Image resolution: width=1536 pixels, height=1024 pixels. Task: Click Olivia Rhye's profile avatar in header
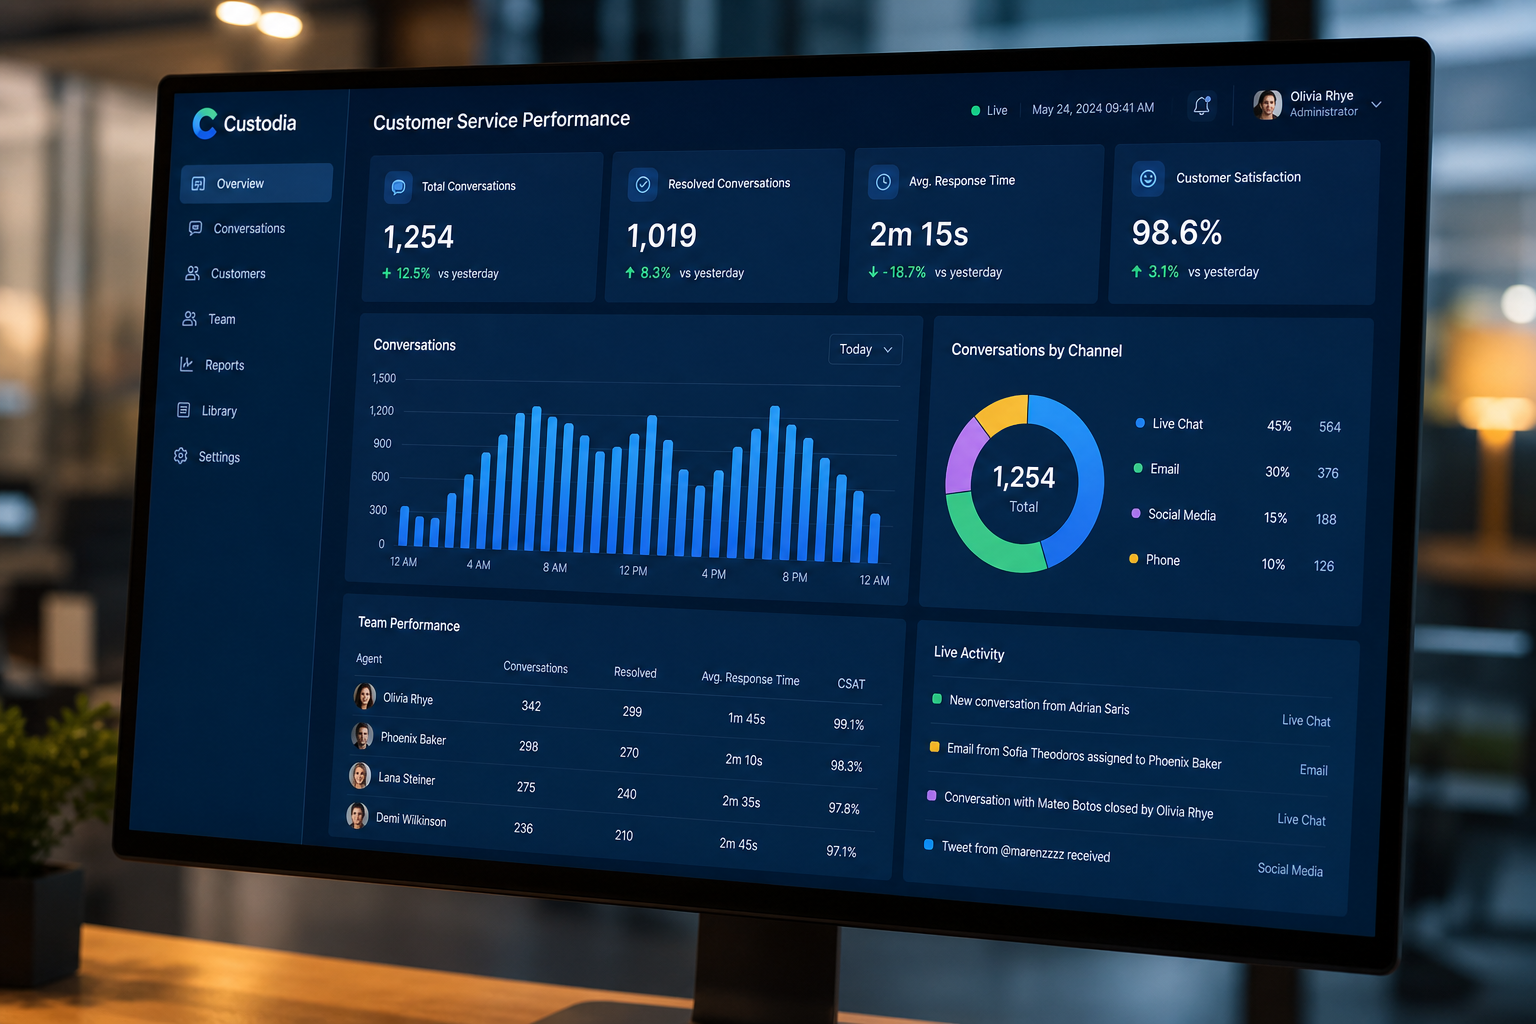[1268, 104]
